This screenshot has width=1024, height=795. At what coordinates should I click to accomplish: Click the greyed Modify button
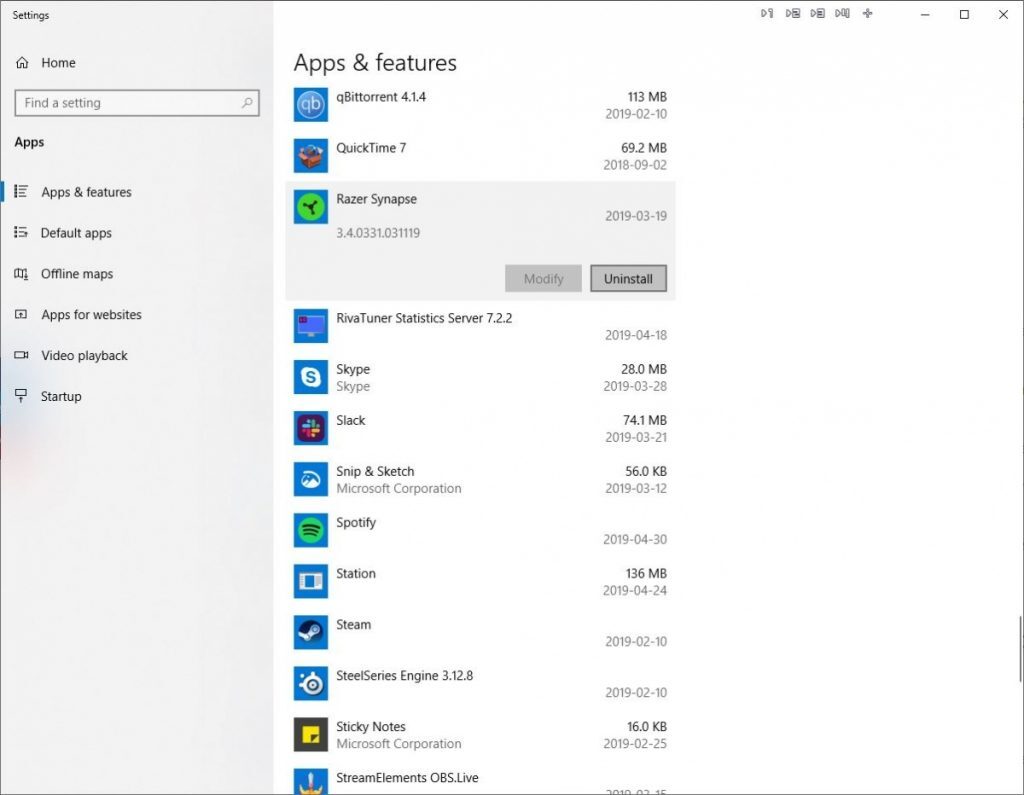tap(543, 278)
